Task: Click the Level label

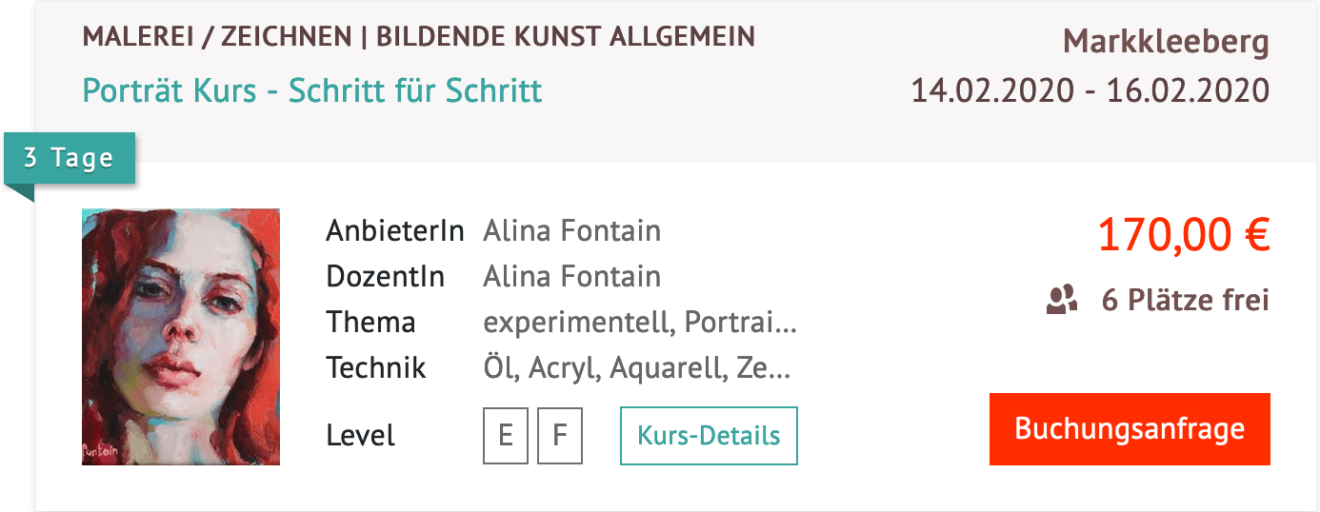Action: (x=361, y=436)
